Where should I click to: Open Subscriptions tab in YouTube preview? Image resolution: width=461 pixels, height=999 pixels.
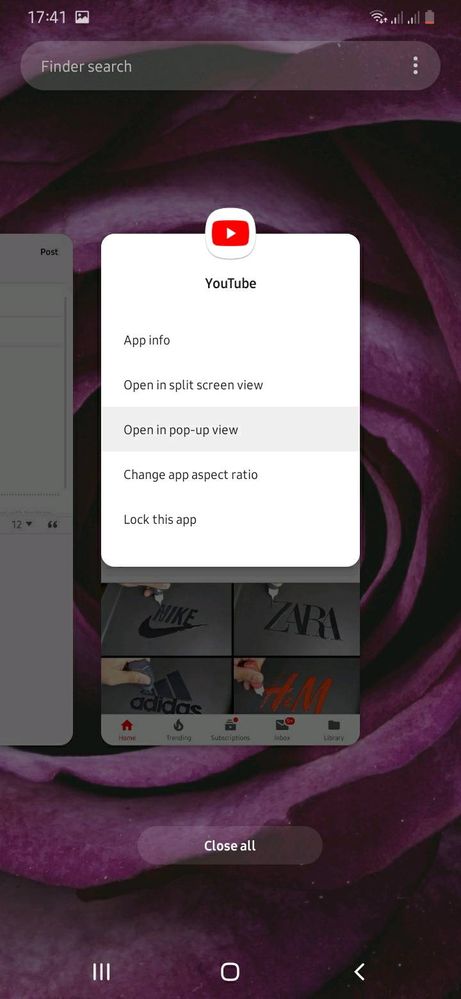[230, 730]
